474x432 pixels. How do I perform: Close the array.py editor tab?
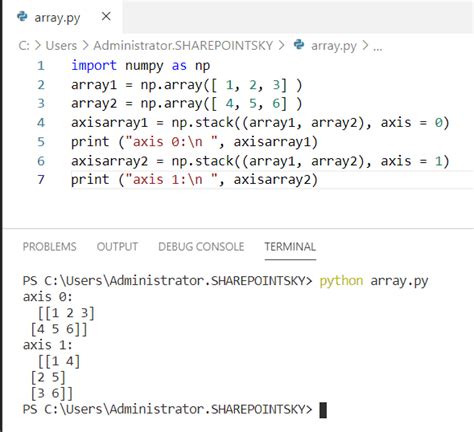coord(106,16)
